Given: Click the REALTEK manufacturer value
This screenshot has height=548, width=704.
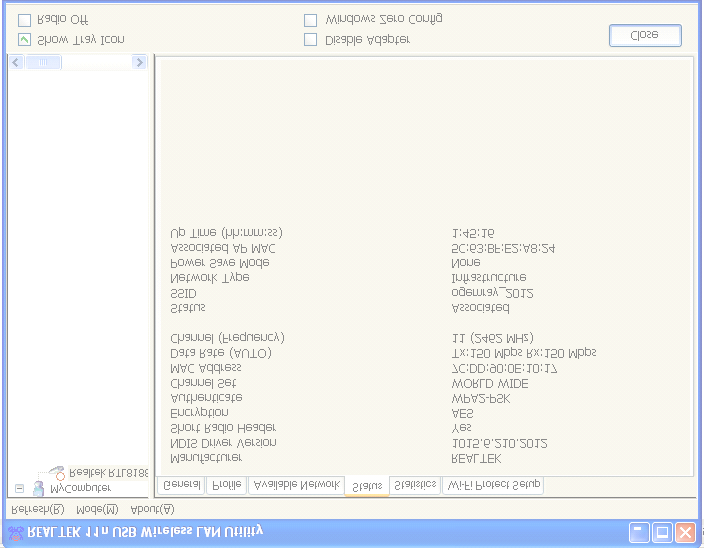Looking at the screenshot, I should click(x=476, y=459).
